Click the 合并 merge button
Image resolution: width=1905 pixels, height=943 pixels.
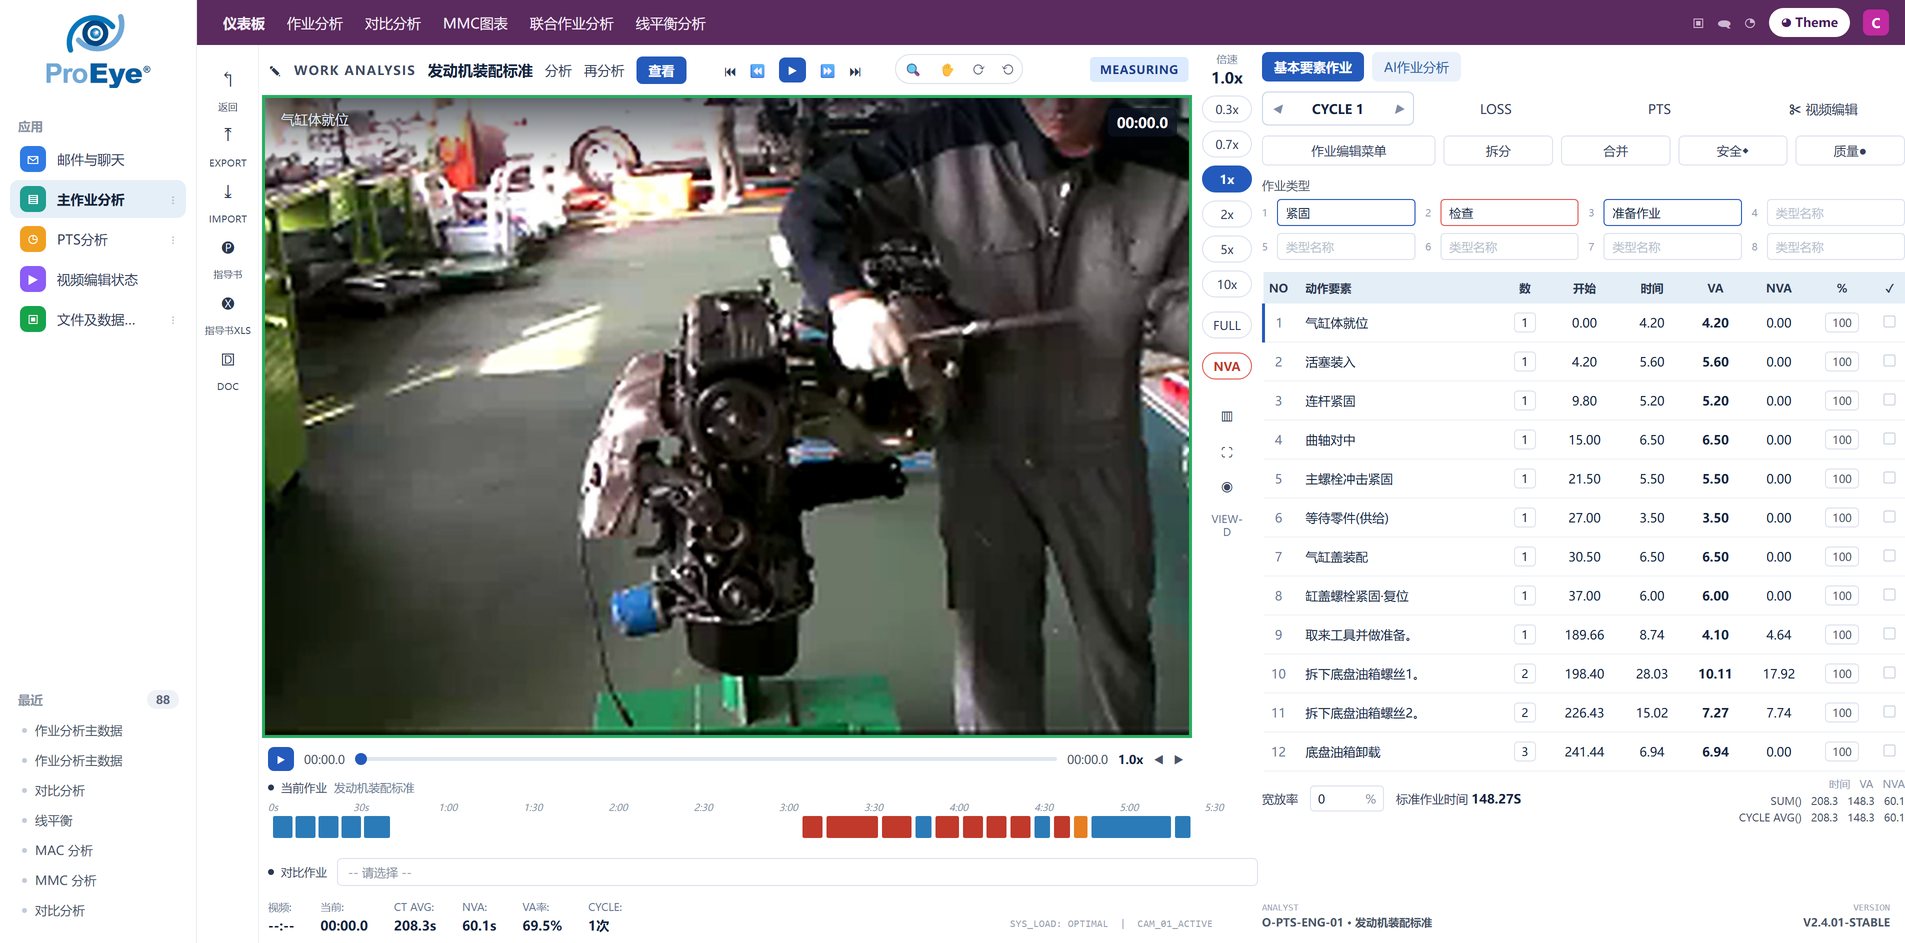click(x=1616, y=151)
